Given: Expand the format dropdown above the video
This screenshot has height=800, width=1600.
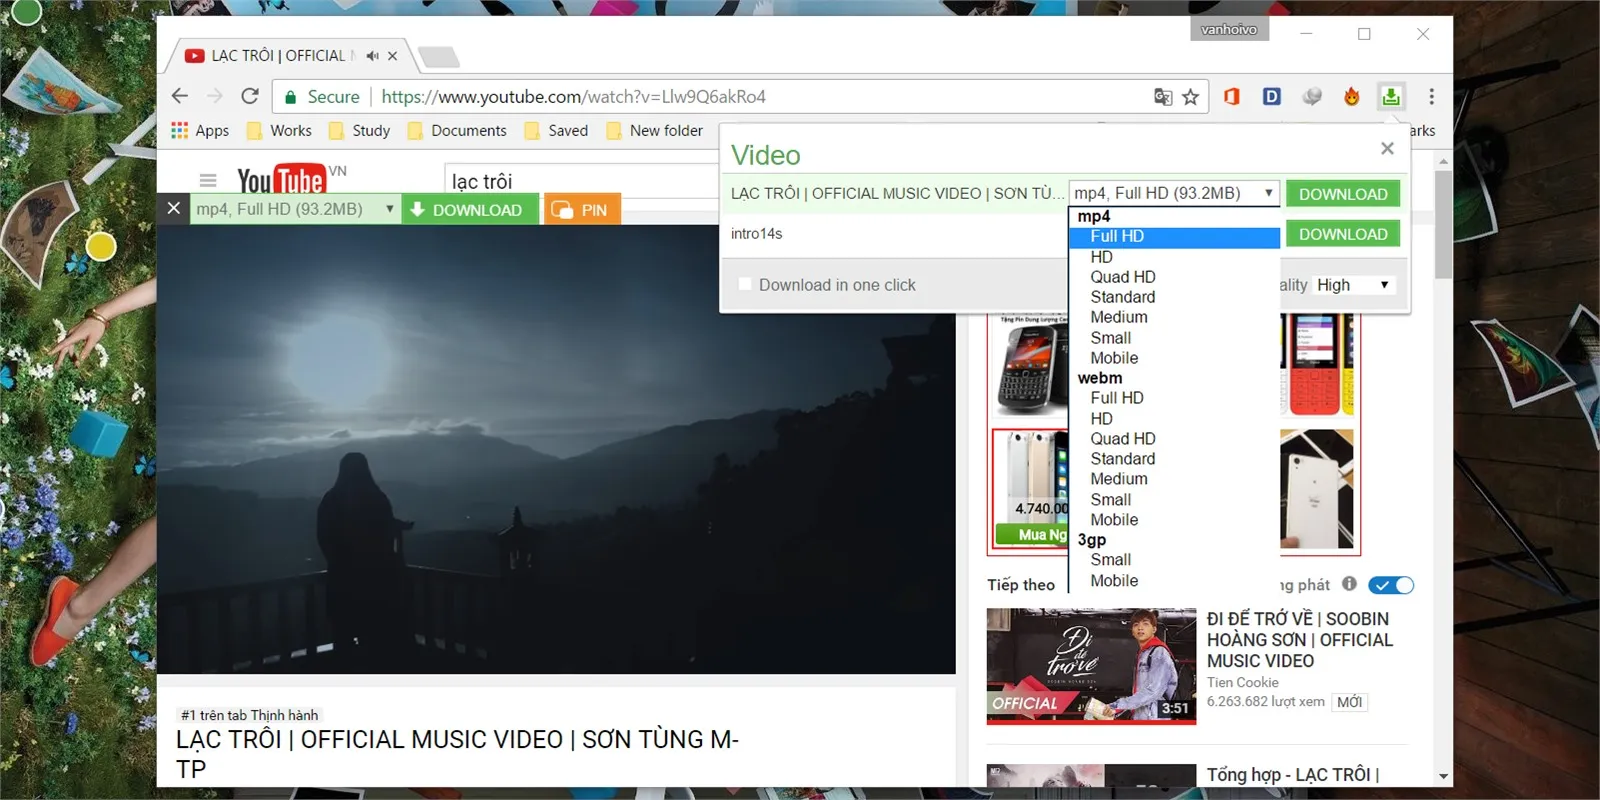Looking at the screenshot, I should pyautogui.click(x=295, y=209).
